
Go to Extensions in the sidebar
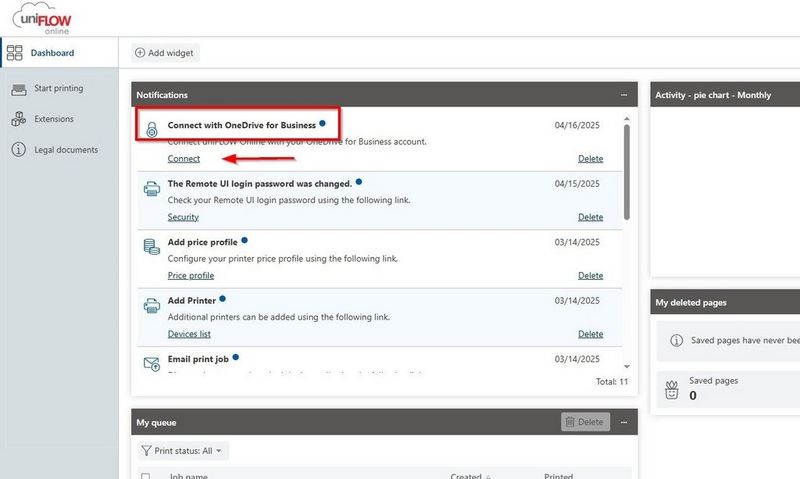click(53, 119)
